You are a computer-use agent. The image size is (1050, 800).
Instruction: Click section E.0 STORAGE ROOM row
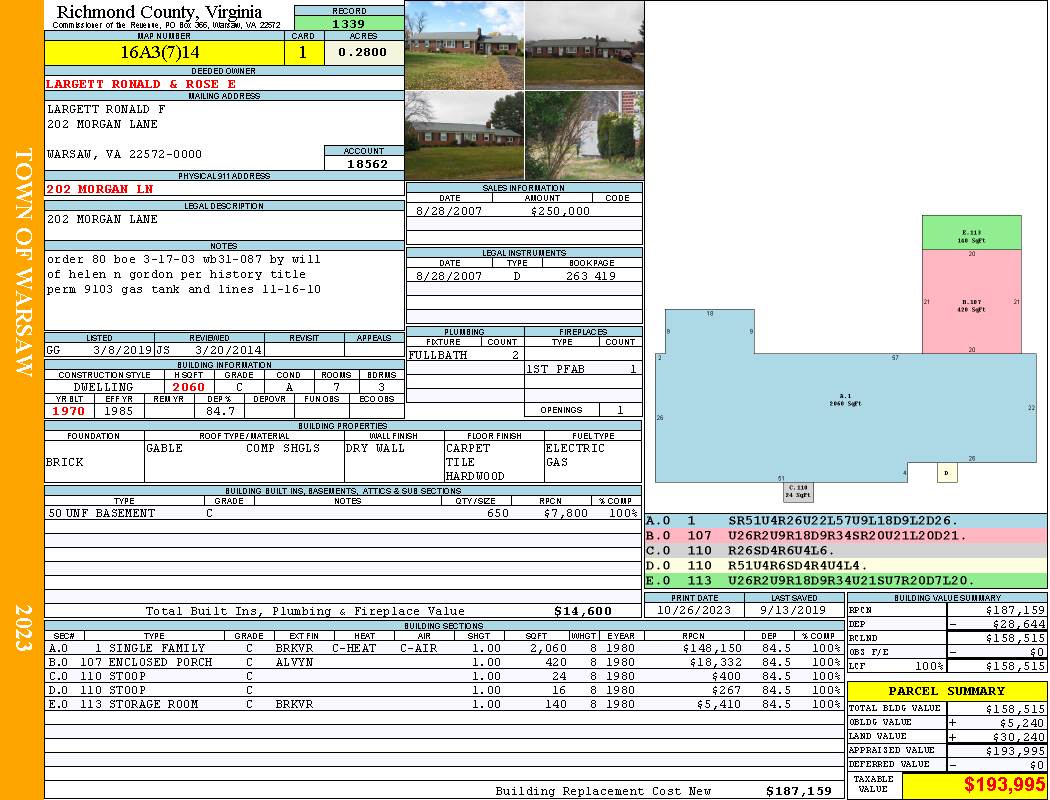(445, 704)
